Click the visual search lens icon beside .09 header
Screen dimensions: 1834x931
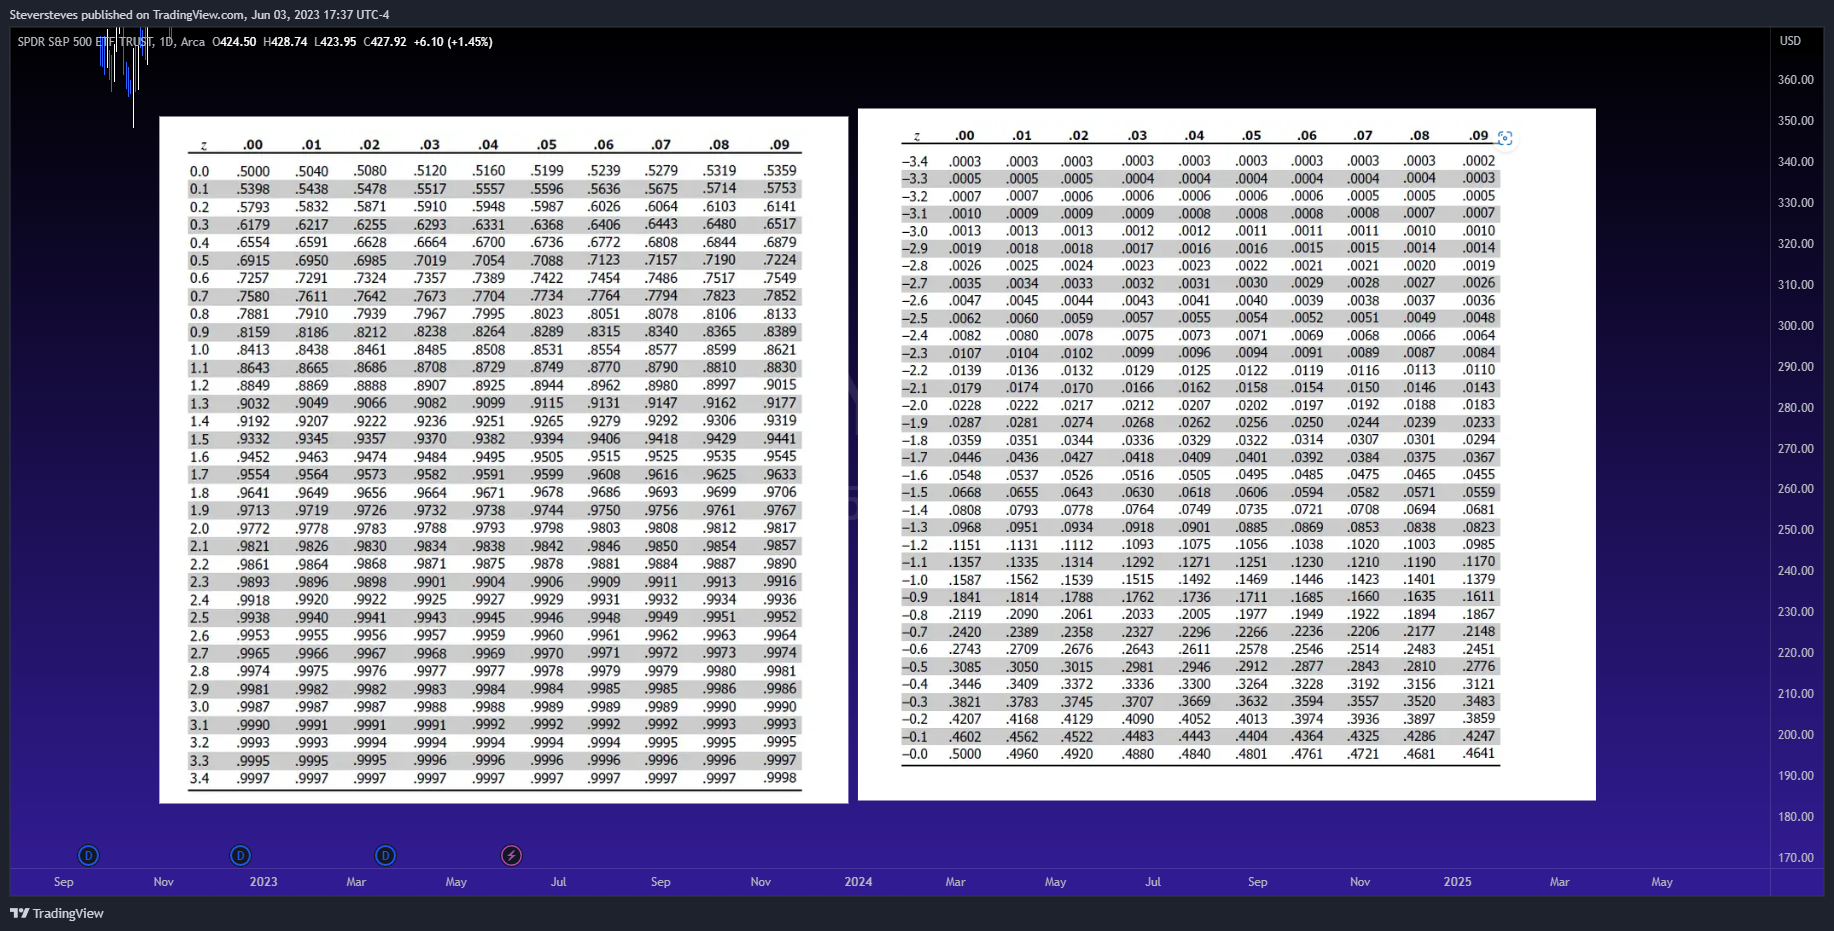coord(1505,138)
